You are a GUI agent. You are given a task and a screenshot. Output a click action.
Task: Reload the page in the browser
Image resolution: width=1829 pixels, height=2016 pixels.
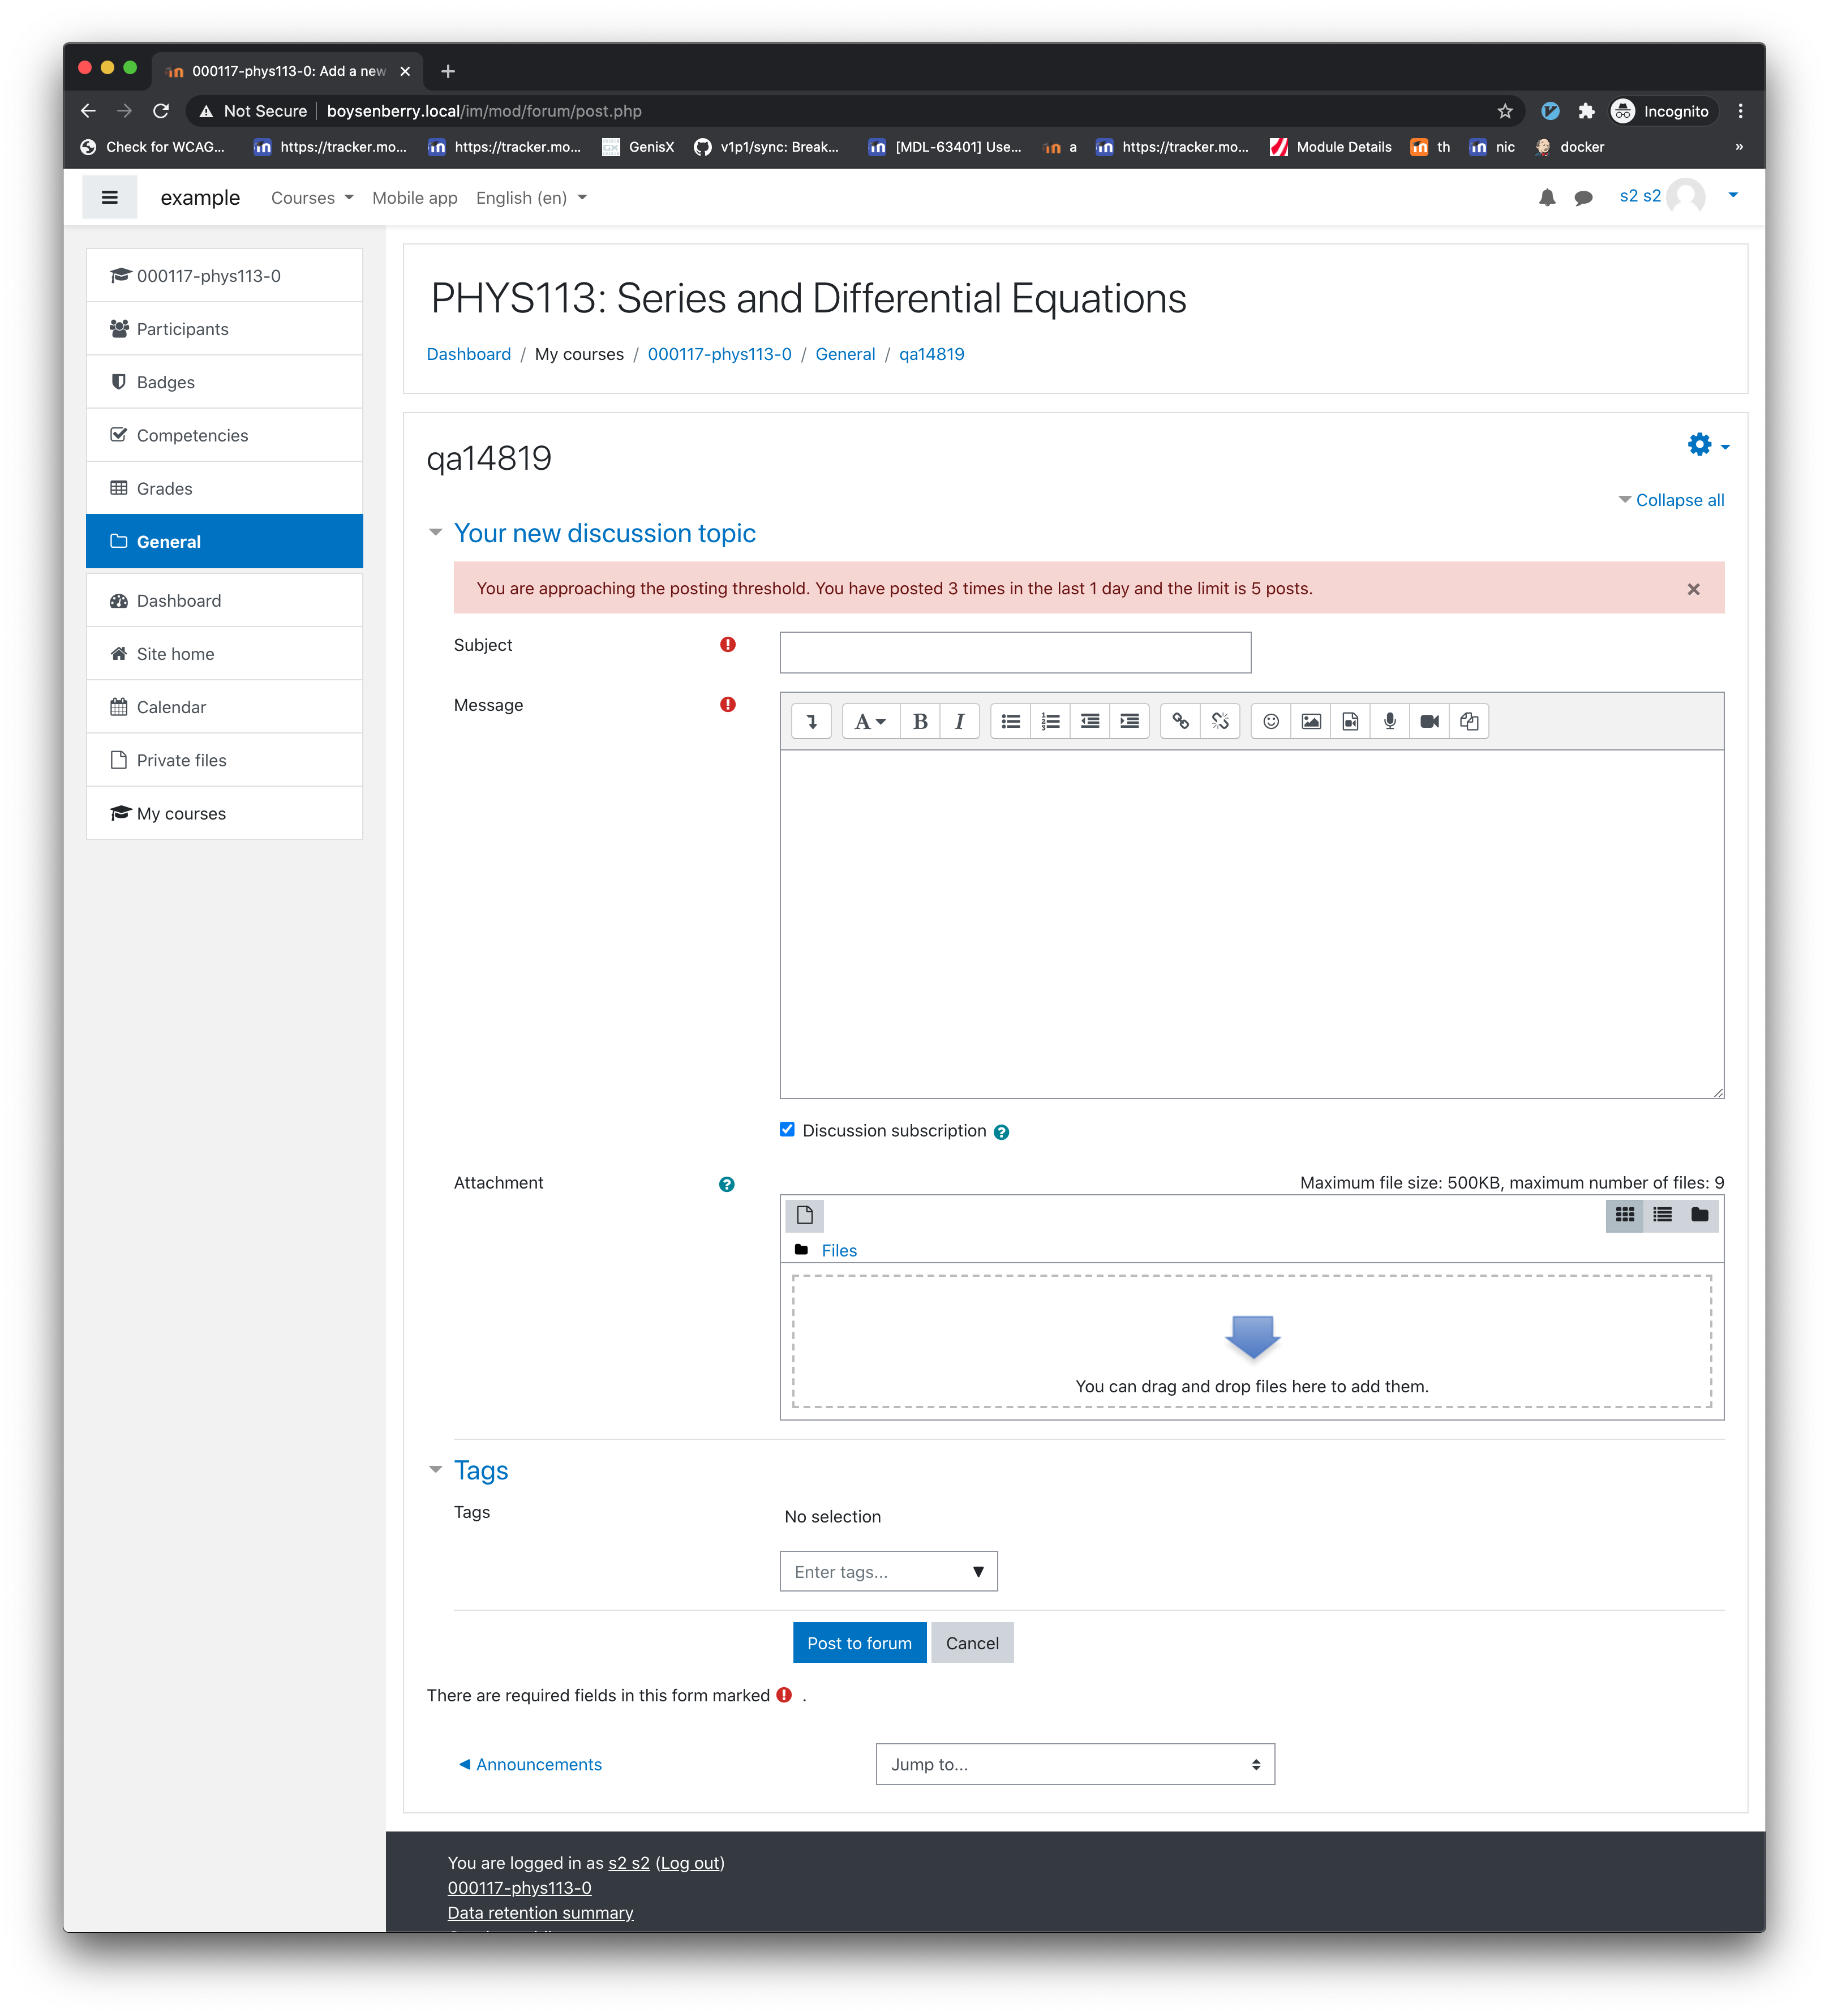click(x=161, y=111)
